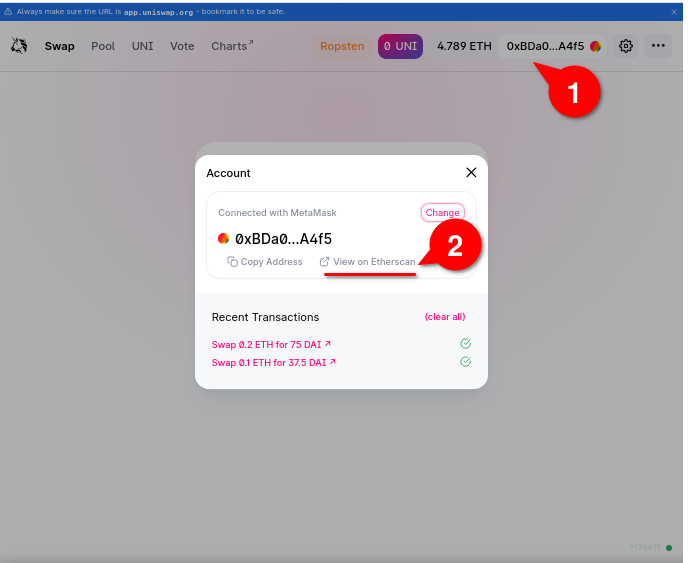Open the three-dots more menu
The height and width of the screenshot is (563, 690).
[657, 46]
